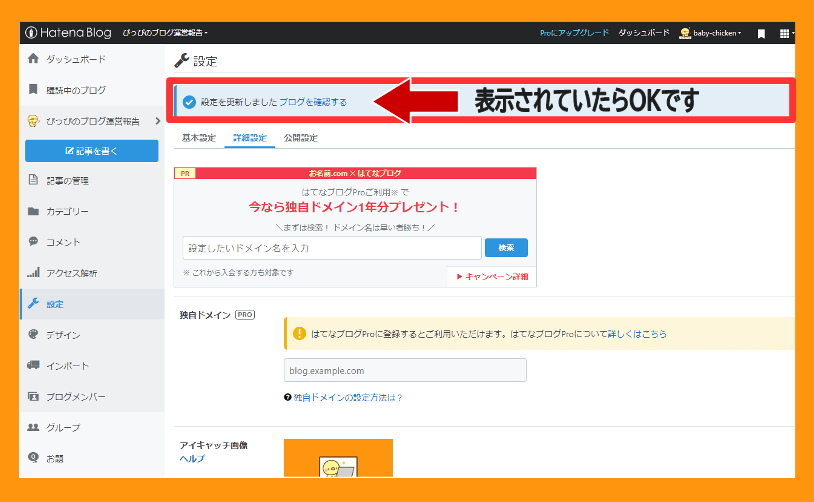Click the palette icon beside デザイン
This screenshot has height=502, width=814.
(33, 334)
